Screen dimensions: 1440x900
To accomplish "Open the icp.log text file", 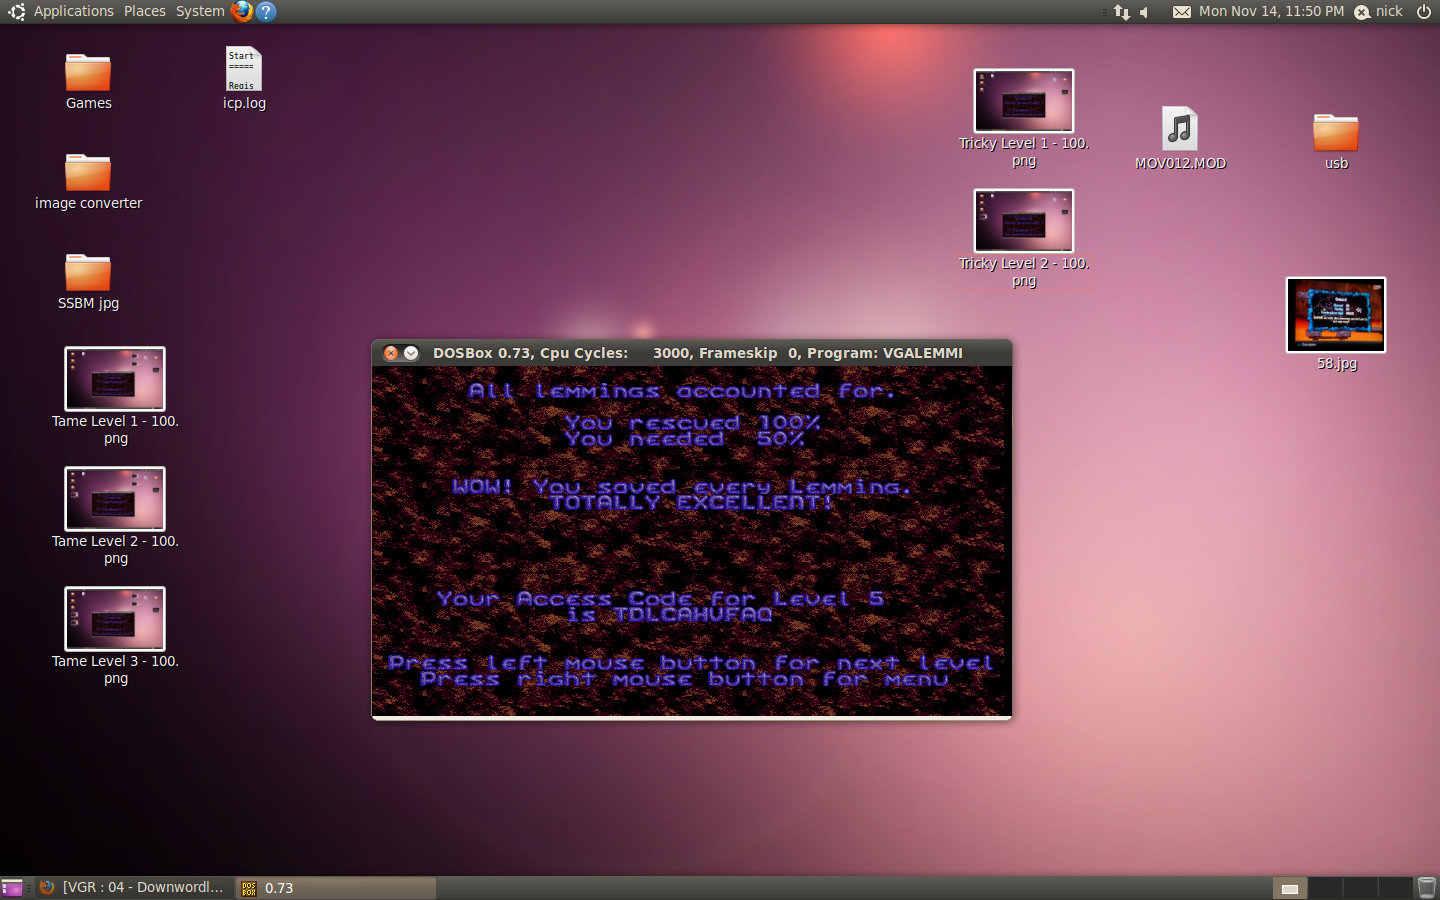I will (243, 70).
